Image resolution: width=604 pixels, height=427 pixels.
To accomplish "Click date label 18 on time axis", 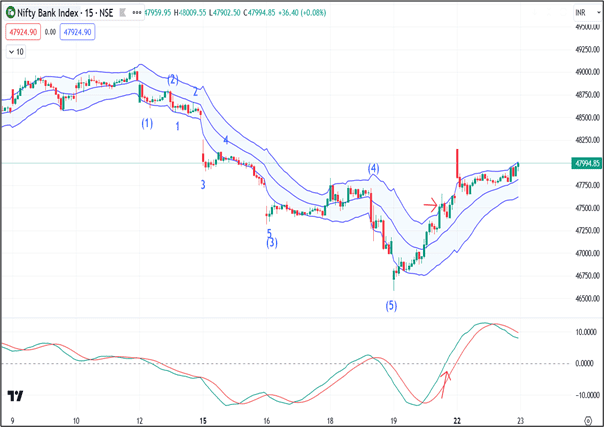I will tap(330, 420).
